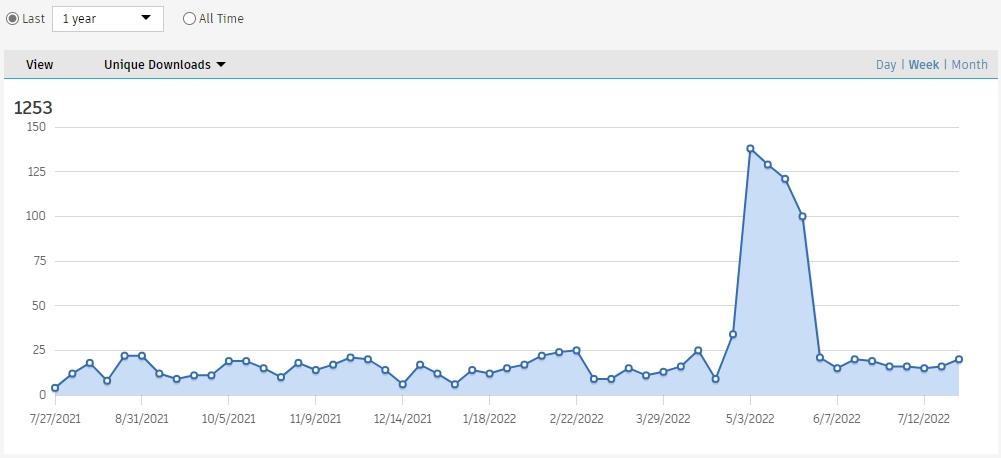The image size is (1001, 458).
Task: Click the 10/5/2021 x-axis date label
Action: (229, 420)
